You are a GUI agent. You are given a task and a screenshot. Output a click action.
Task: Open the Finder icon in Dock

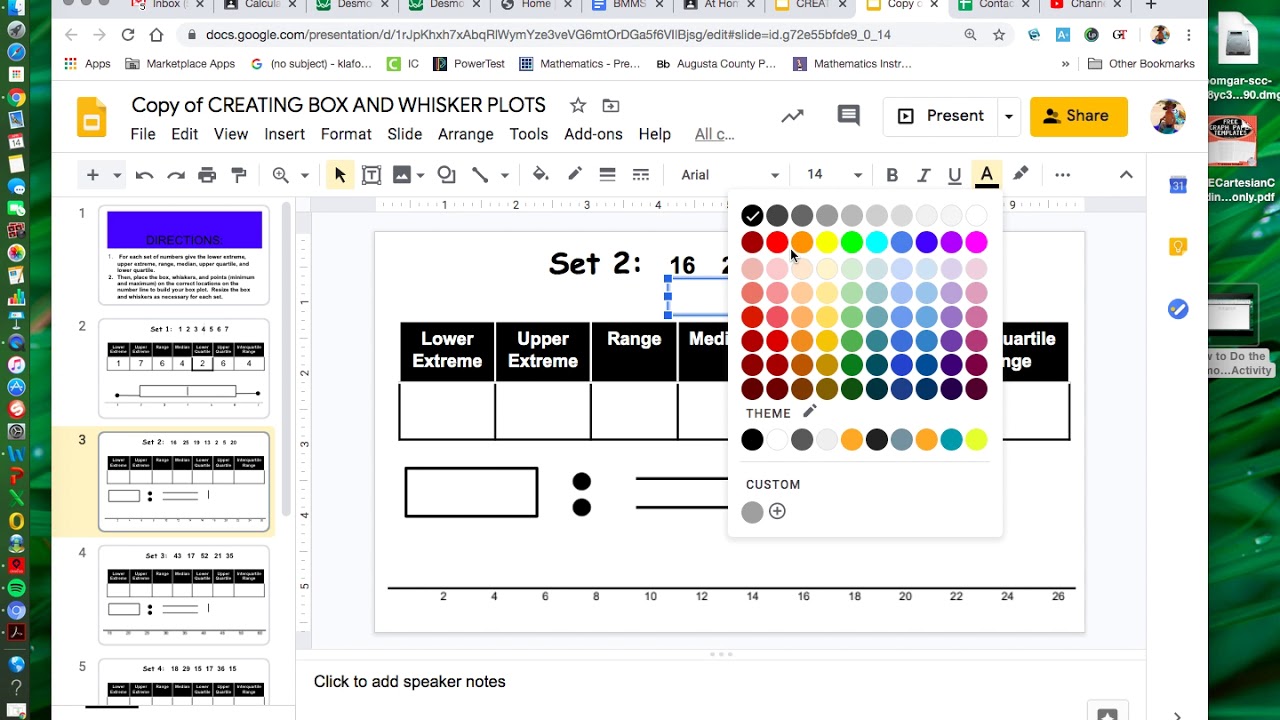[16, 8]
